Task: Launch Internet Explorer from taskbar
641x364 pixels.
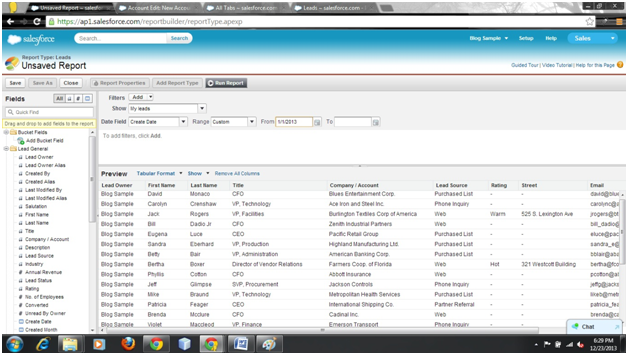Action: tap(43, 344)
